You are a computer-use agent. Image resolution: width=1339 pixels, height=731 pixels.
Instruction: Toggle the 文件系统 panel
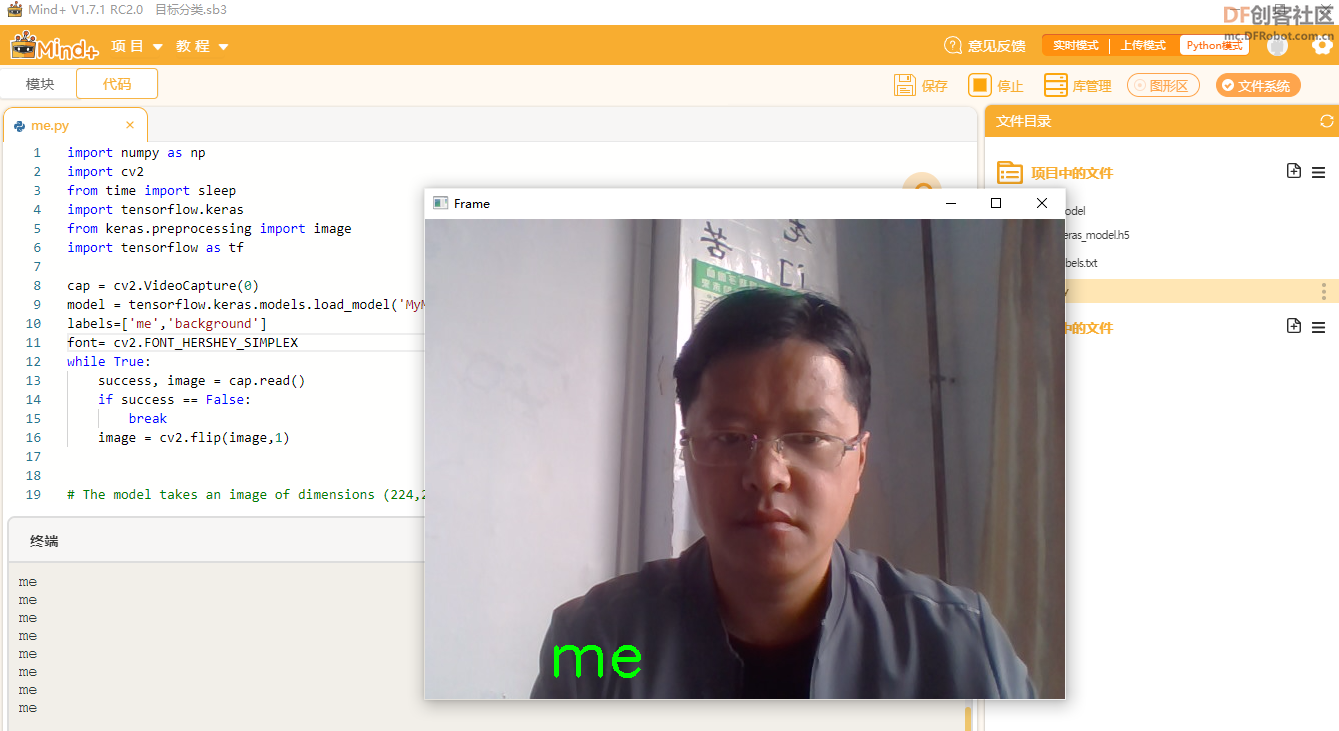[x=1258, y=85]
